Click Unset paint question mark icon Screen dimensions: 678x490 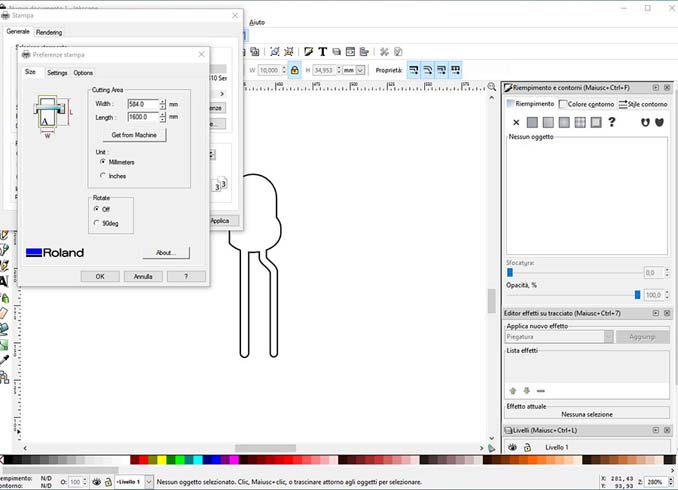pyautogui.click(x=611, y=122)
